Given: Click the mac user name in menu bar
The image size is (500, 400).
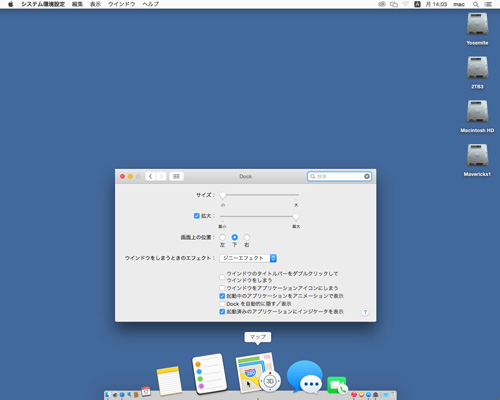Looking at the screenshot, I should [x=459, y=4].
